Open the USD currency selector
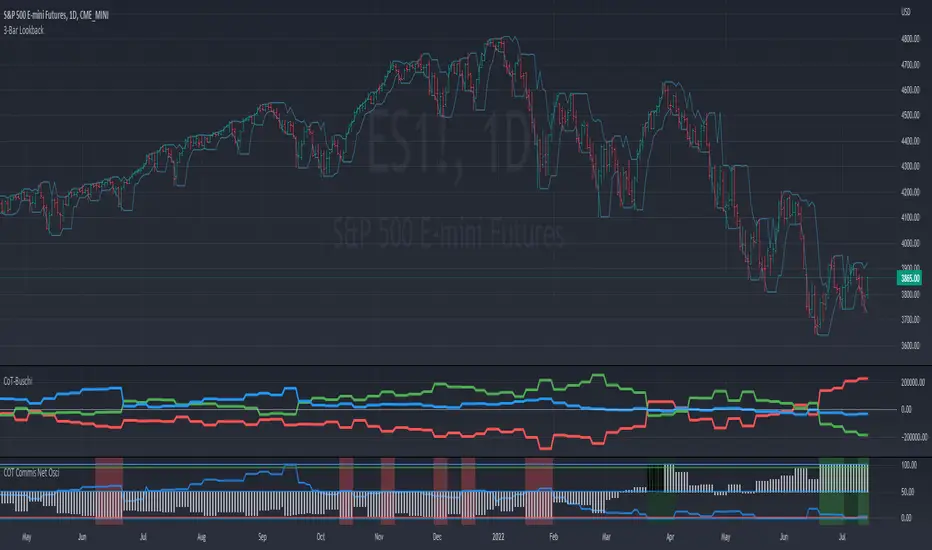Image resolution: width=932 pixels, height=550 pixels. tap(905, 12)
